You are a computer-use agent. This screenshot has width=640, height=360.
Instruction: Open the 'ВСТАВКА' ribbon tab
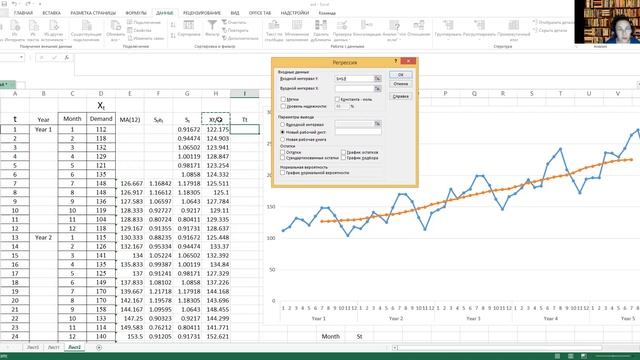pyautogui.click(x=52, y=13)
